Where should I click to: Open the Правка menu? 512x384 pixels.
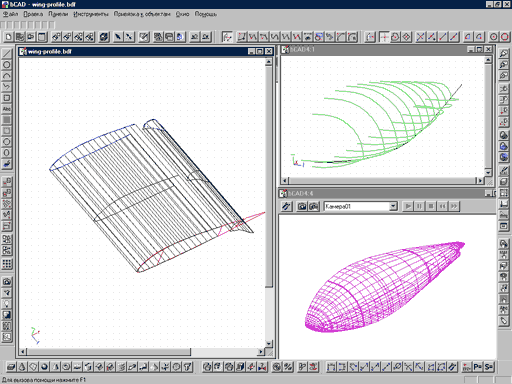[33, 14]
